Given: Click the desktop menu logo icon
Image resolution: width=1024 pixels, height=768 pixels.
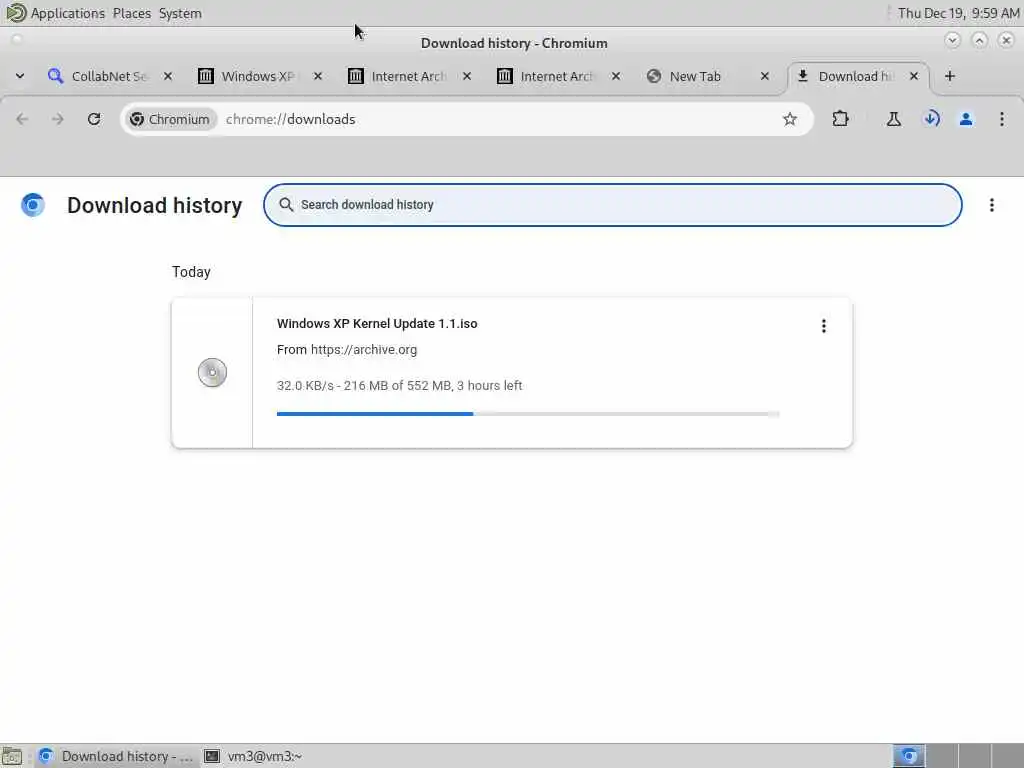Looking at the screenshot, I should (16, 12).
